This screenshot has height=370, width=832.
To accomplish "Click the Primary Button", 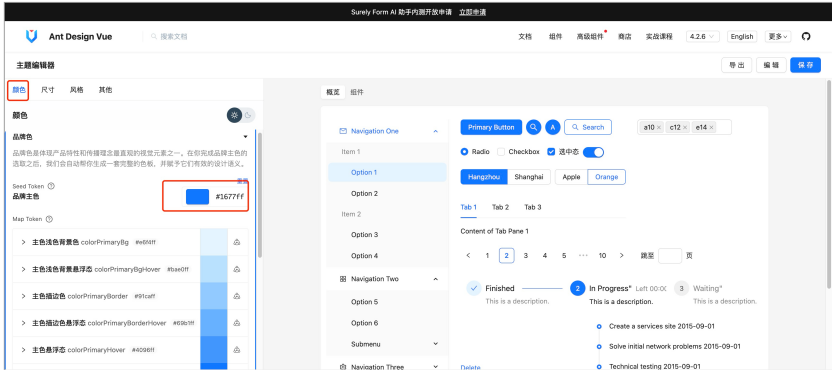I will (491, 127).
